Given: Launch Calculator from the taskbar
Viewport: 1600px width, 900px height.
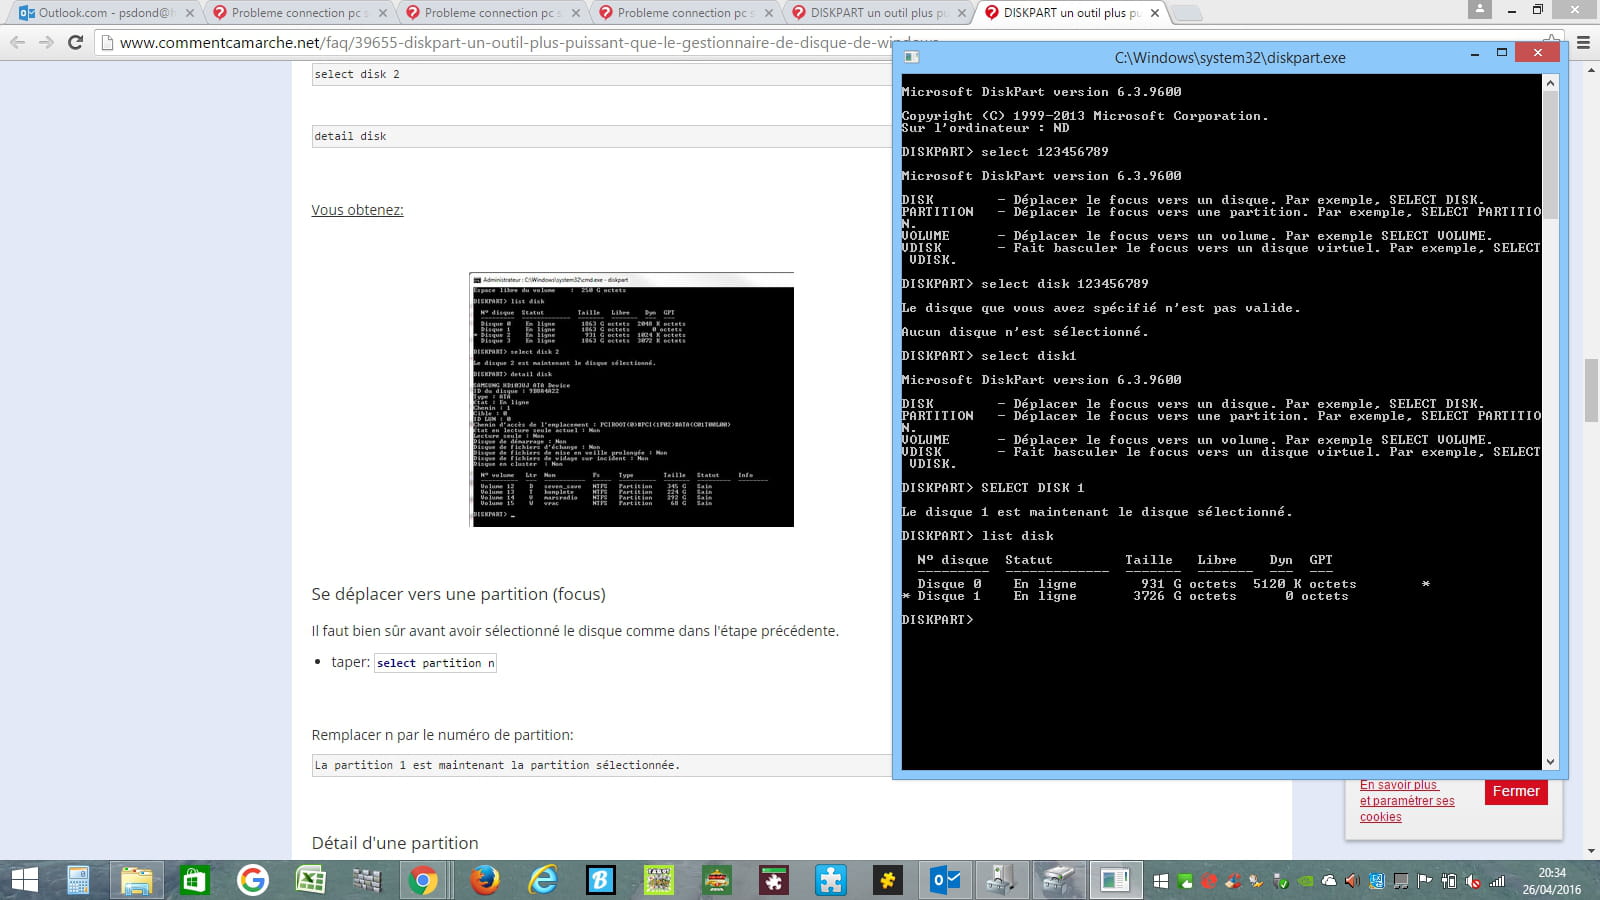Looking at the screenshot, I should [78, 880].
